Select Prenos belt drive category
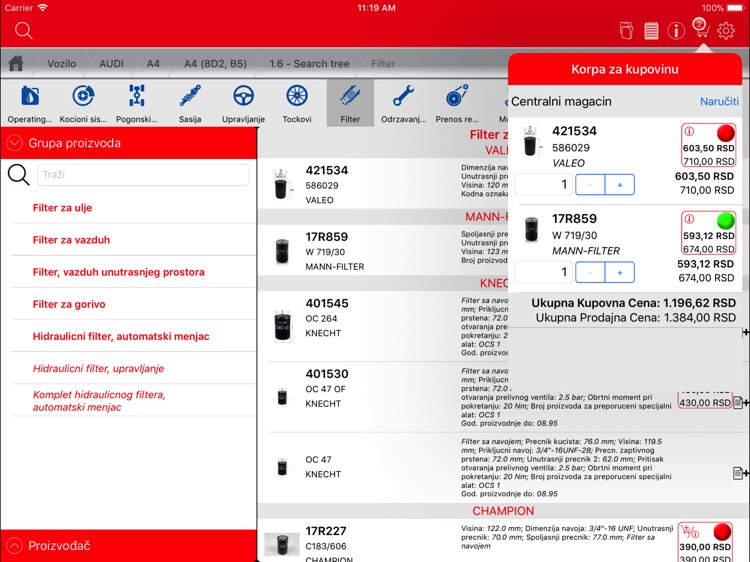 pyautogui.click(x=457, y=103)
